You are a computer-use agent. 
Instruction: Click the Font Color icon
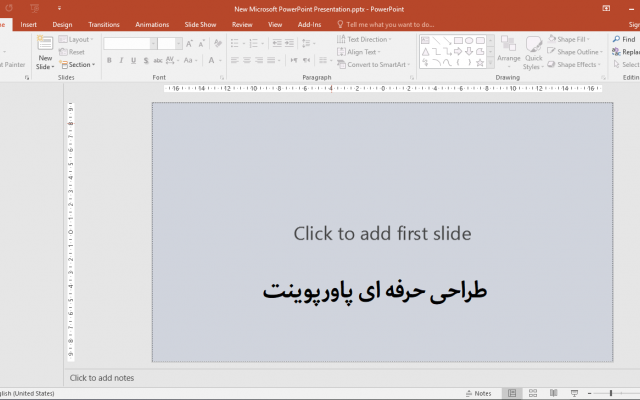(x=211, y=60)
